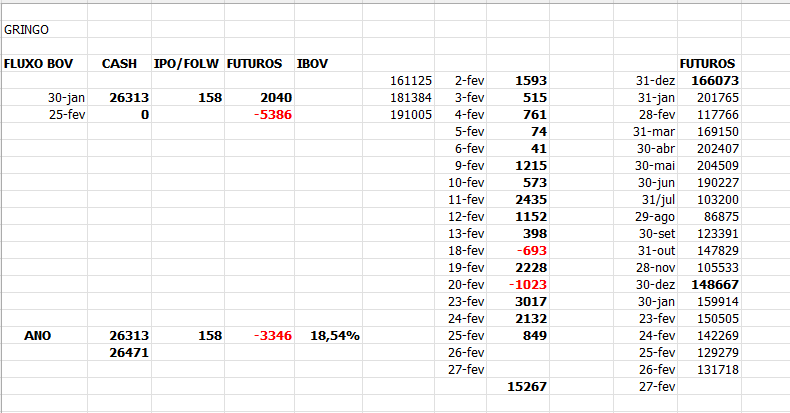Click the value 129279
This screenshot has height=413, width=790.
[x=709, y=353]
